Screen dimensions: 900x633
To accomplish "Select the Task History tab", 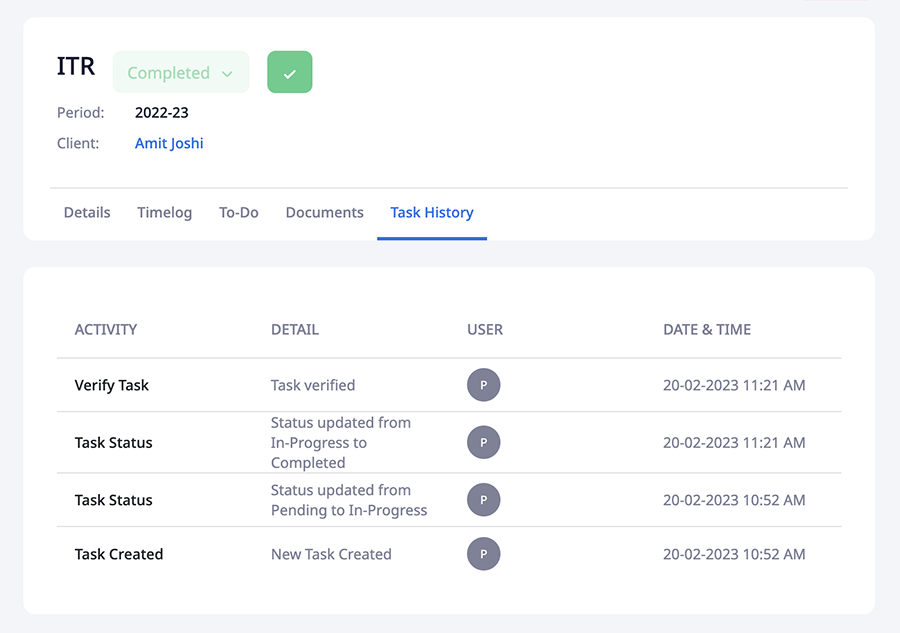I will [432, 212].
